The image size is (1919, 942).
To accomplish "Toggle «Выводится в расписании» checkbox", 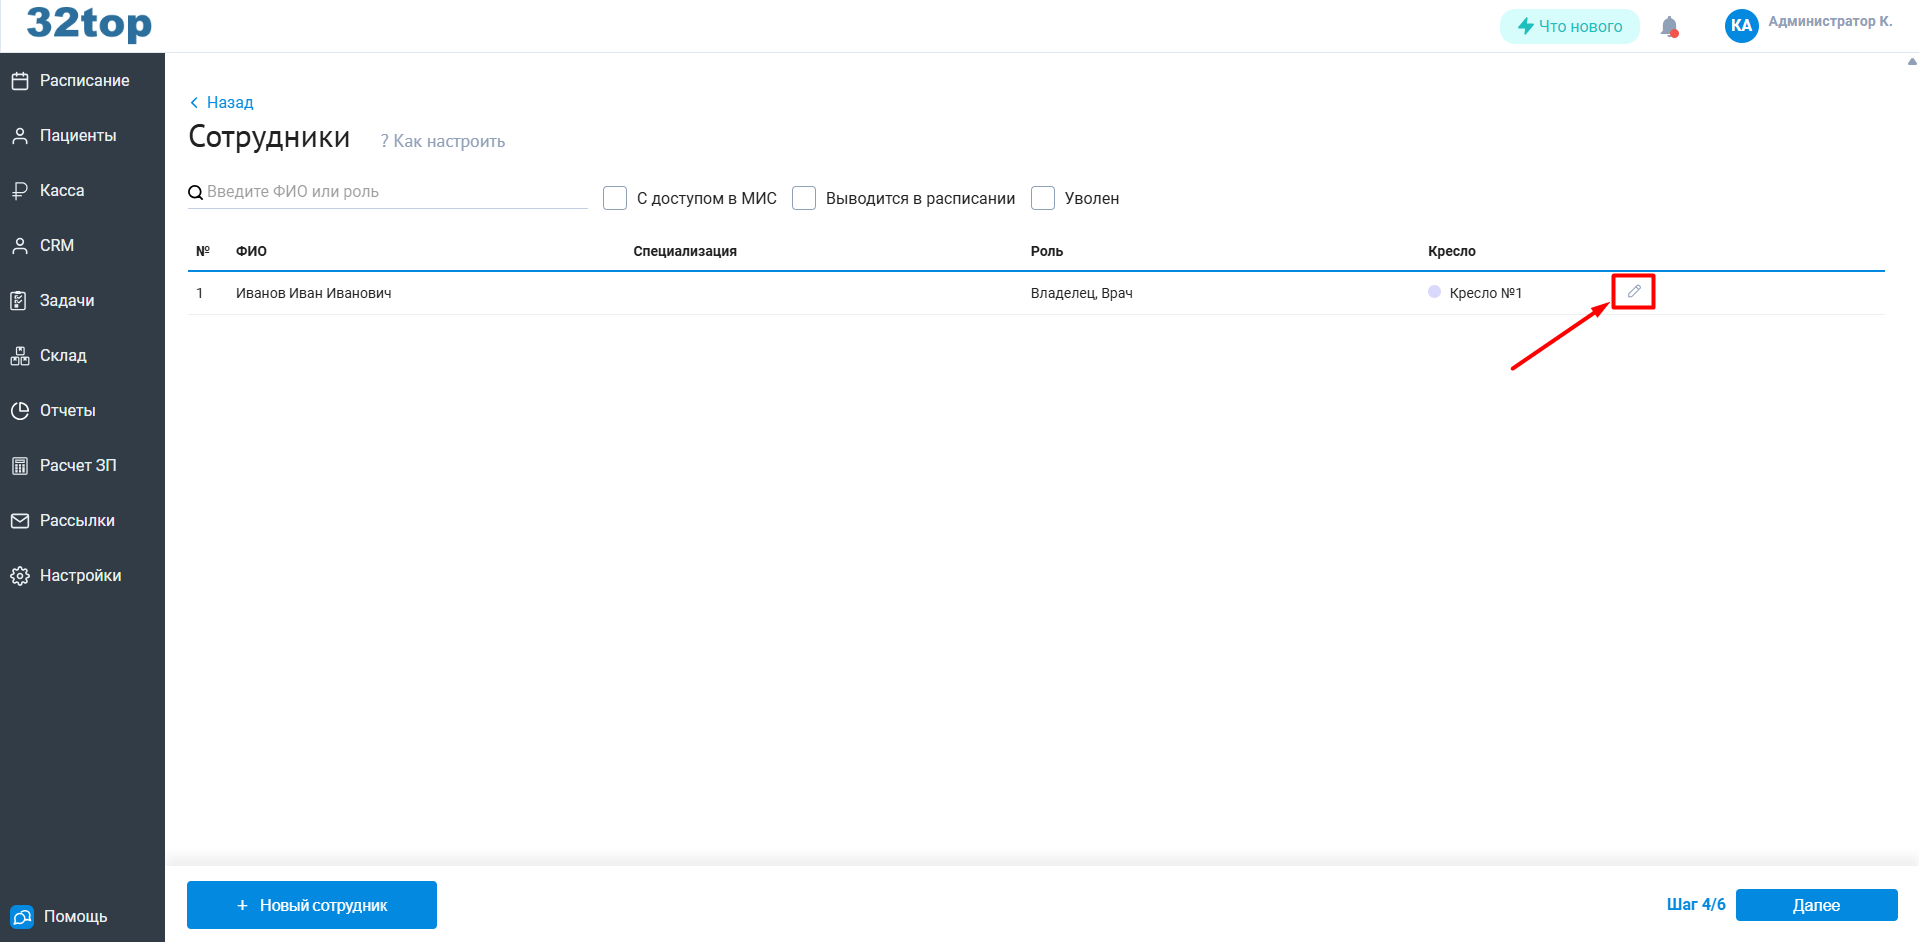I will click(804, 198).
